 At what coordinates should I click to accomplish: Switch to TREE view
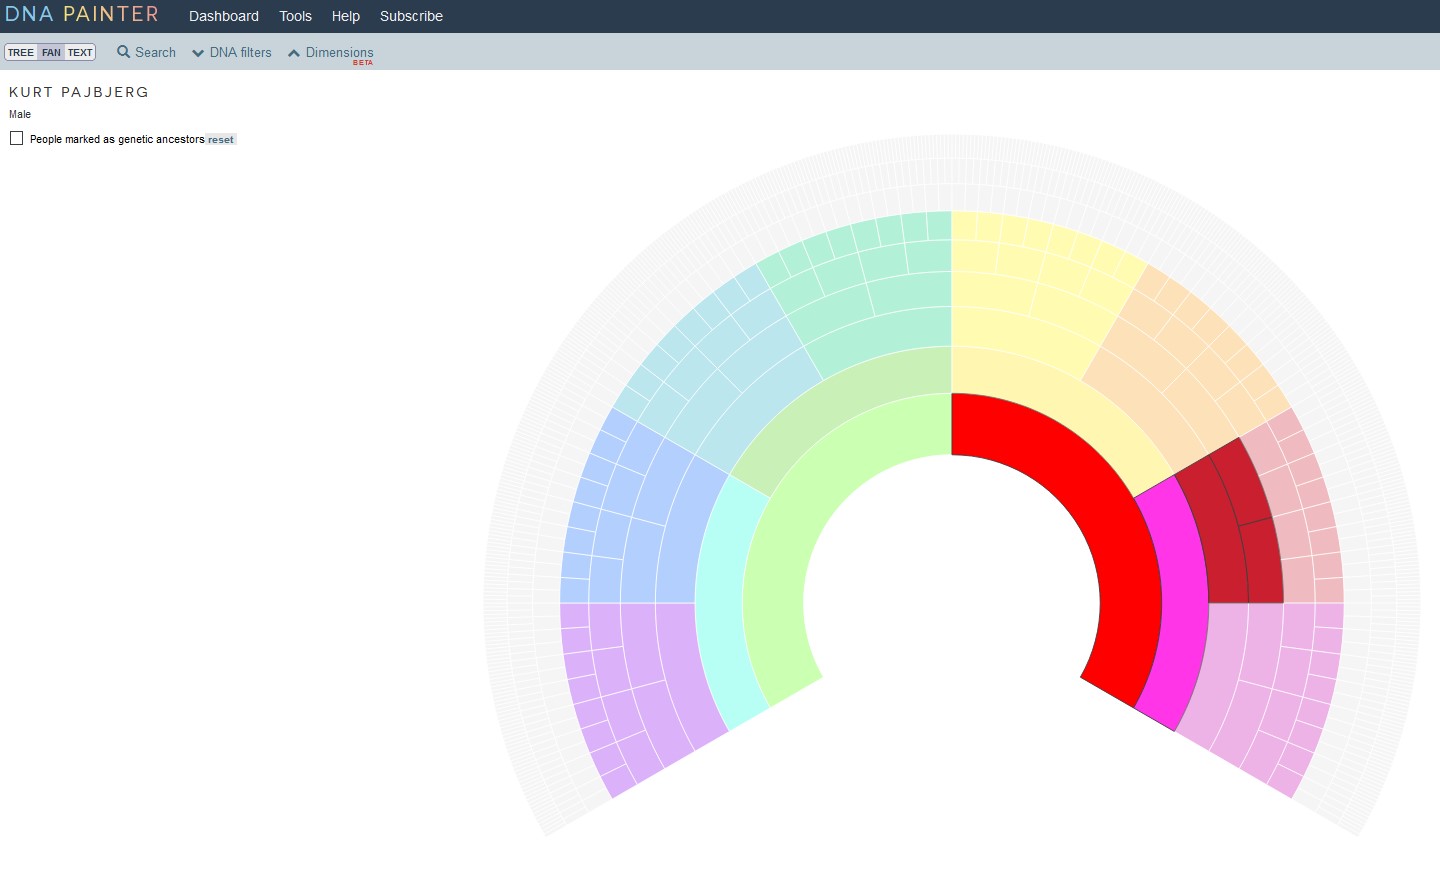pyautogui.click(x=21, y=53)
